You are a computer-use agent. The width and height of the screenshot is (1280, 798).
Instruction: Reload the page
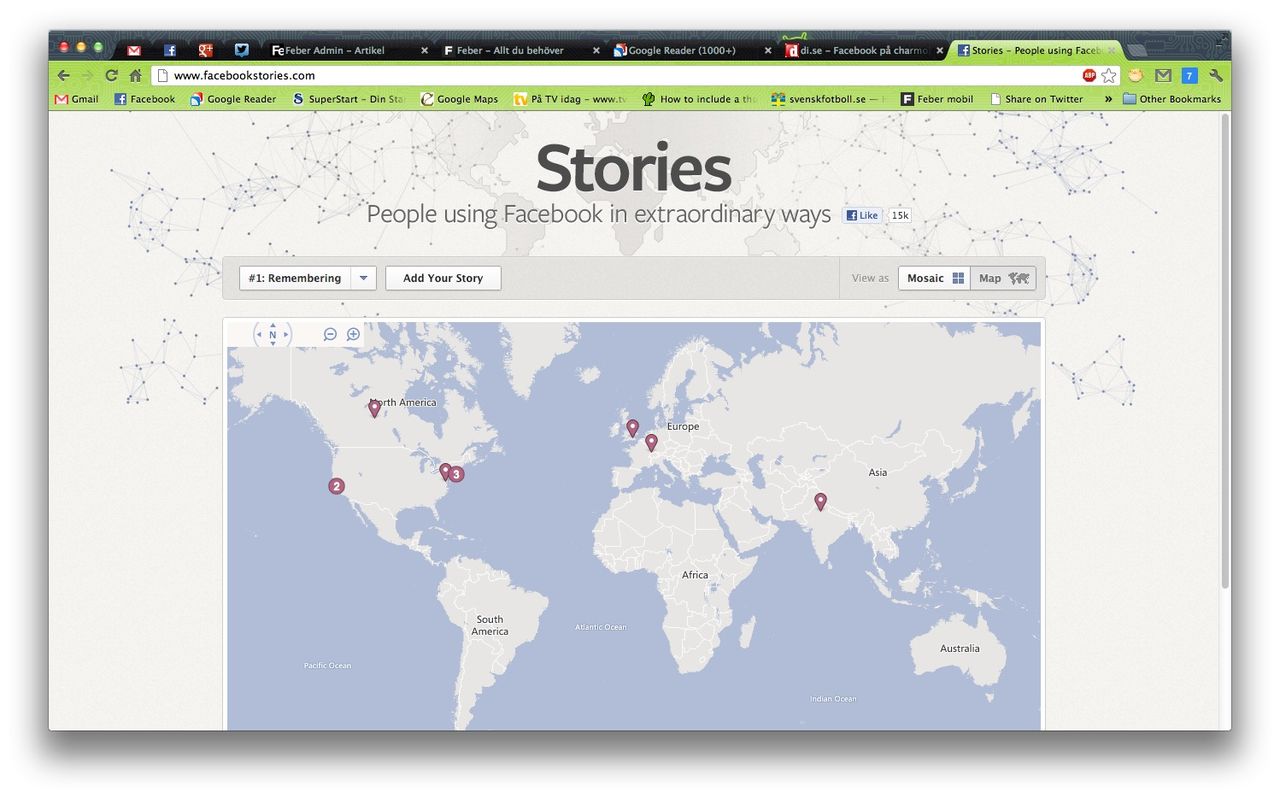point(111,75)
